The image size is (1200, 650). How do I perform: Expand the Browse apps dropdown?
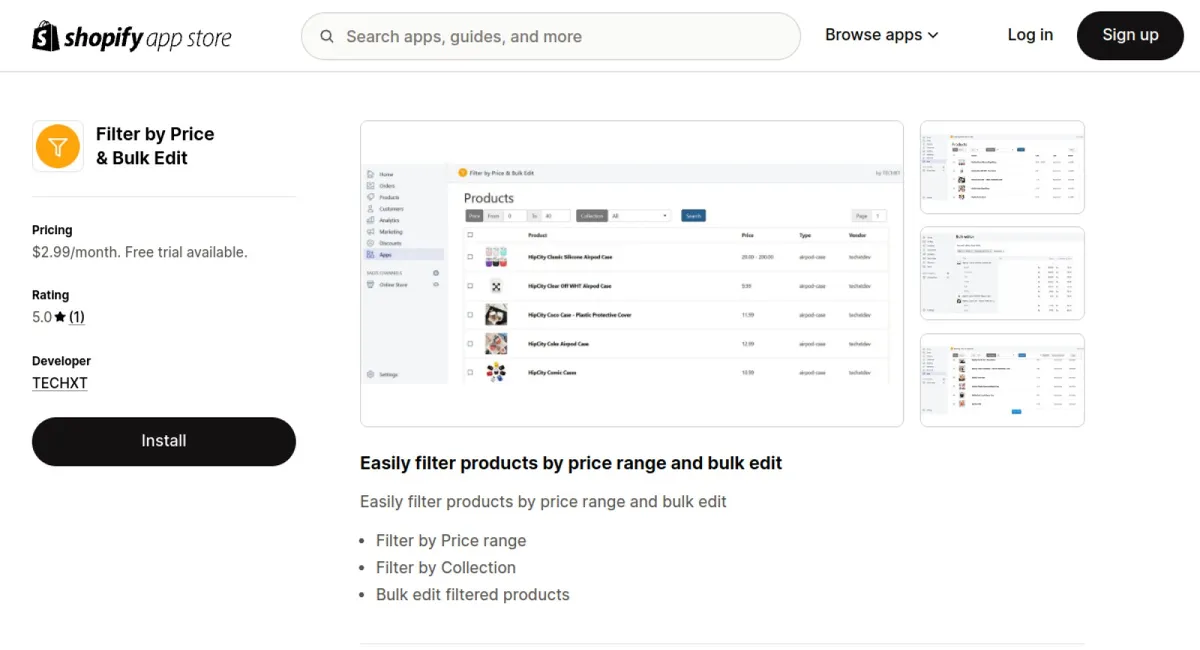[880, 34]
